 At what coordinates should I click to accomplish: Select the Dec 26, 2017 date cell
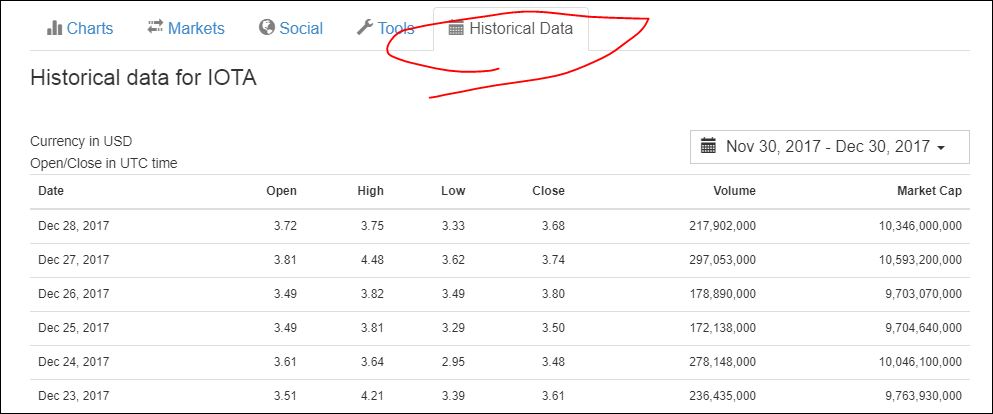tap(73, 294)
